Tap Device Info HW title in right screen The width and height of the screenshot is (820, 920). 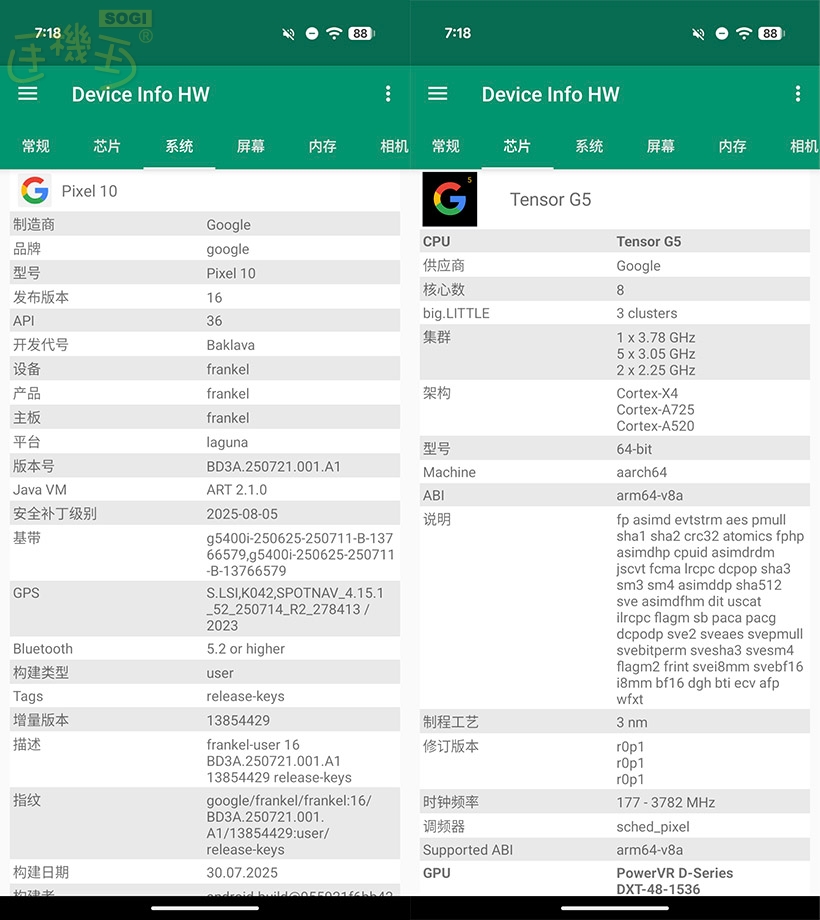point(551,94)
